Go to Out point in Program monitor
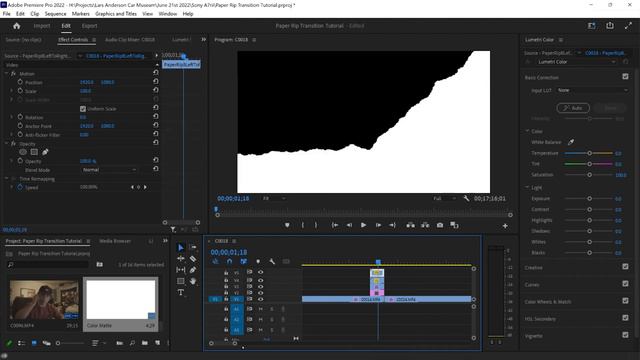 coord(392,225)
